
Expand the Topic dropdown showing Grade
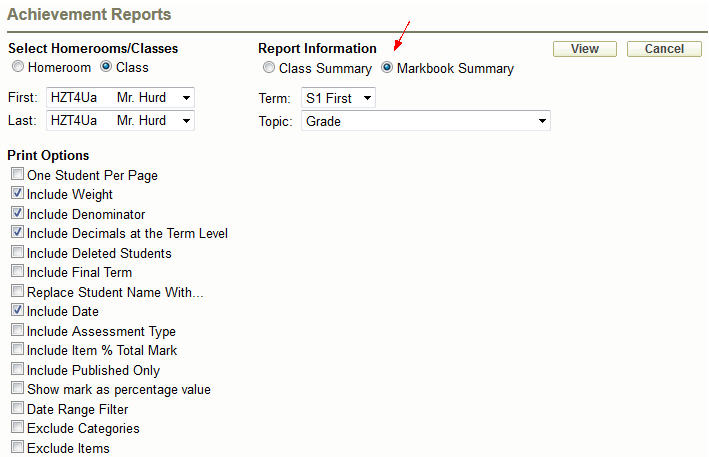click(425, 121)
